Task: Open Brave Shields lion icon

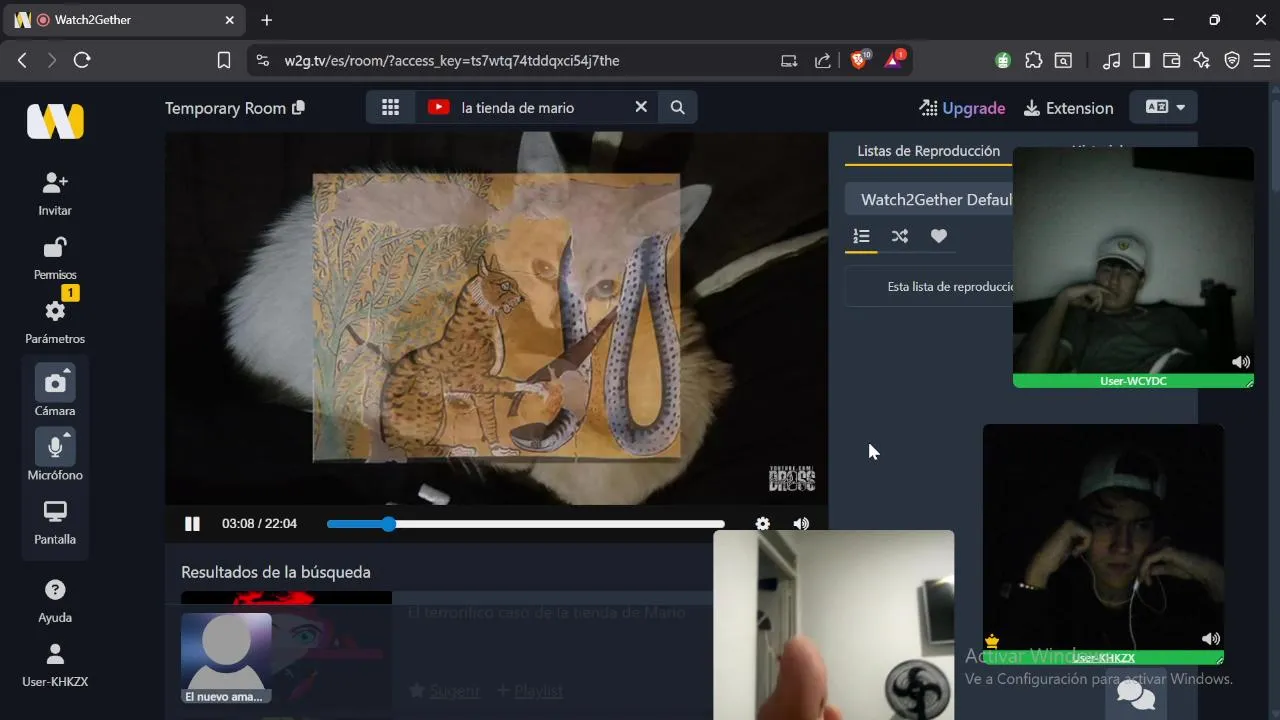Action: click(859, 60)
